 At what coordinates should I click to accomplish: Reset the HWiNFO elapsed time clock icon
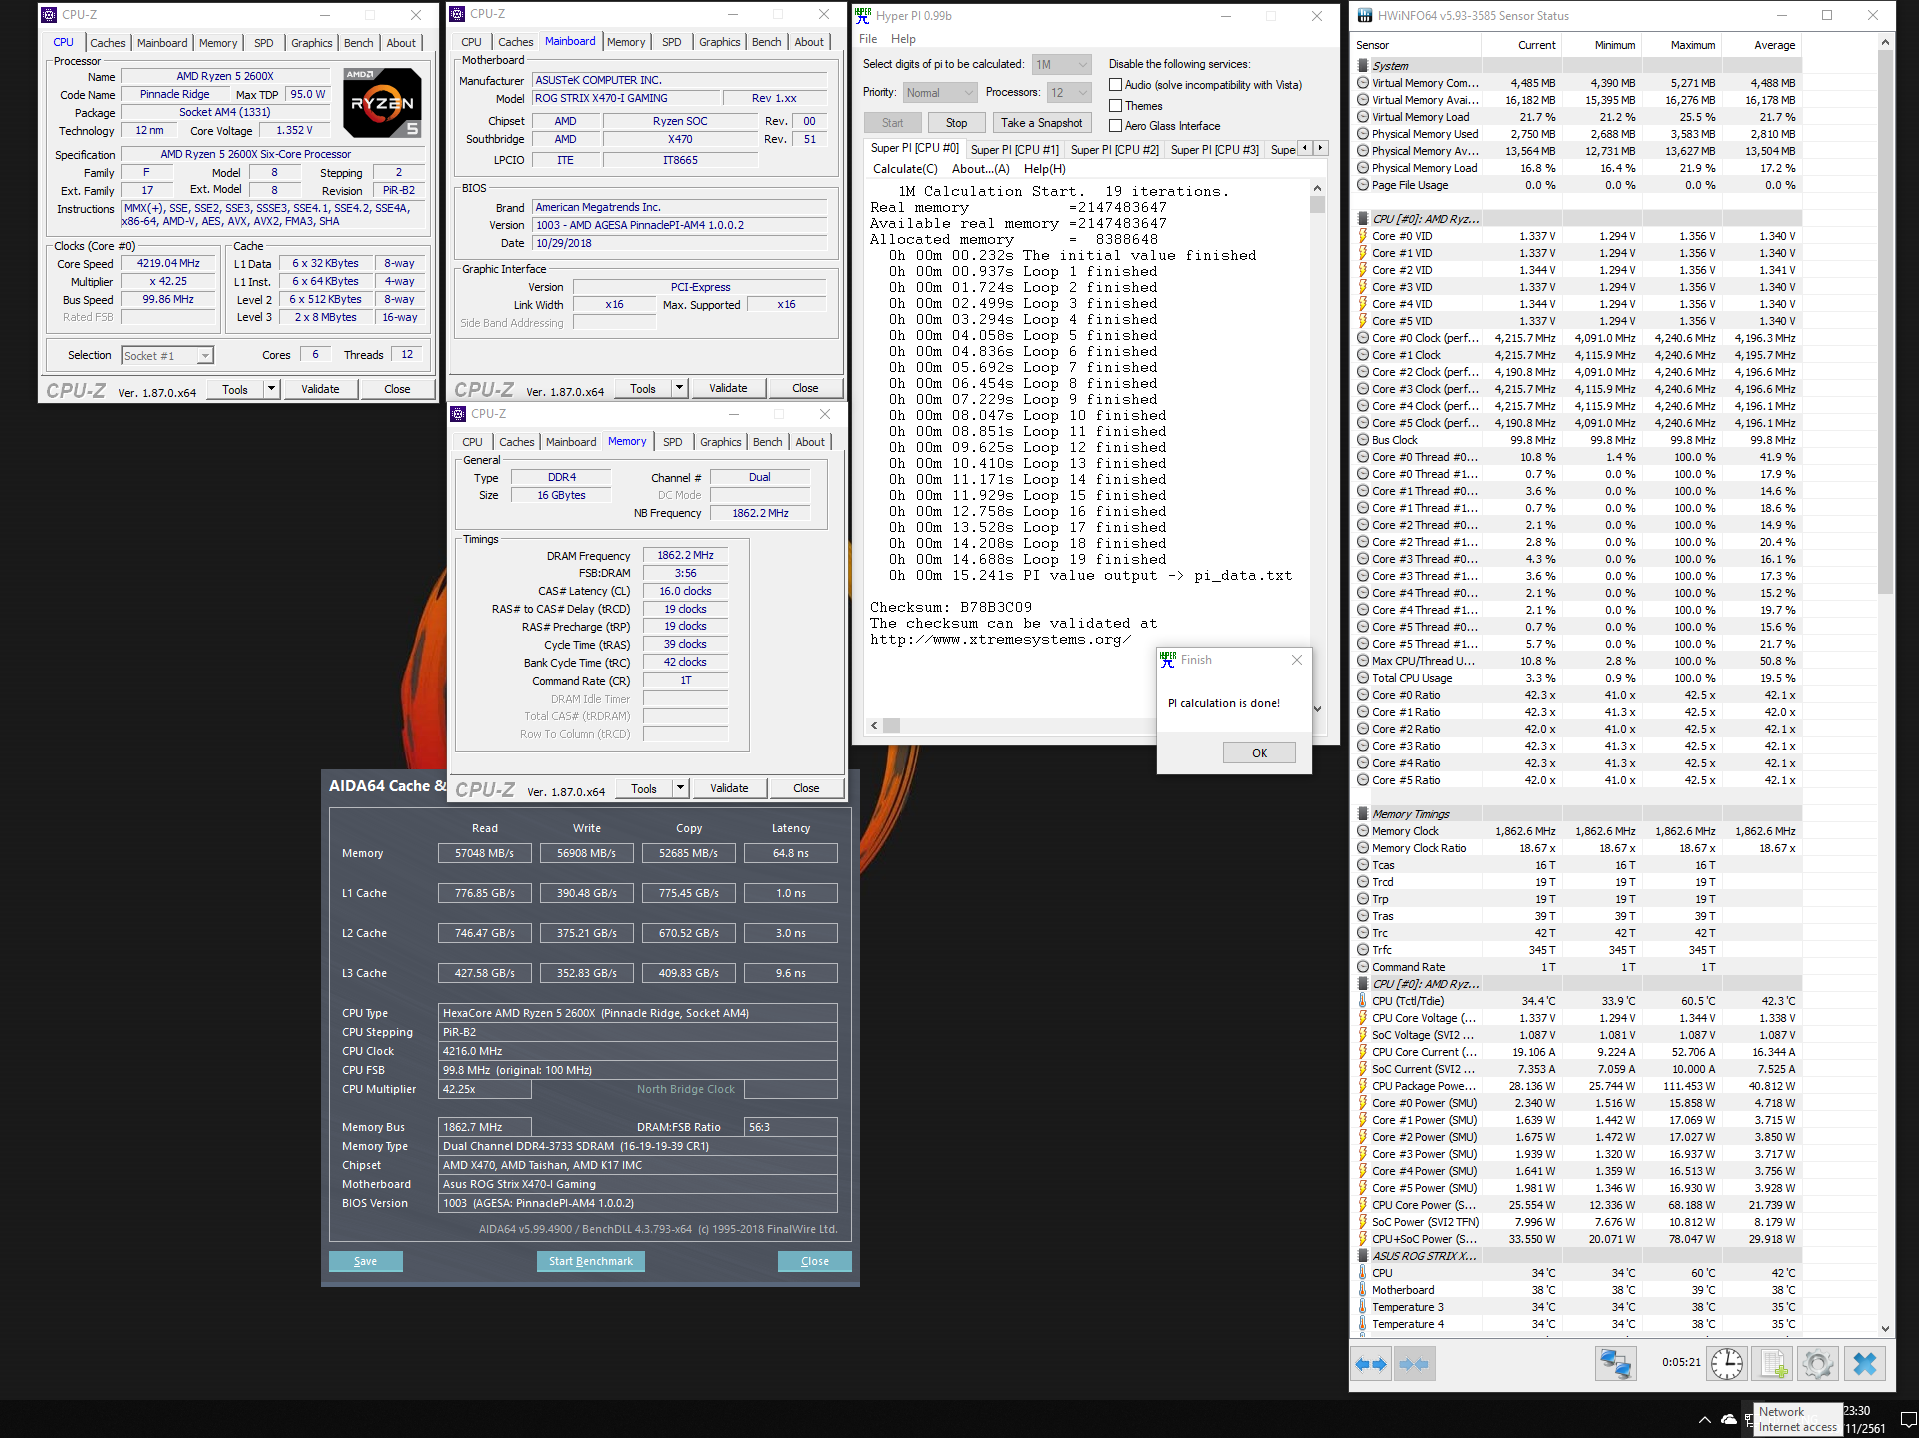pos(1727,1364)
